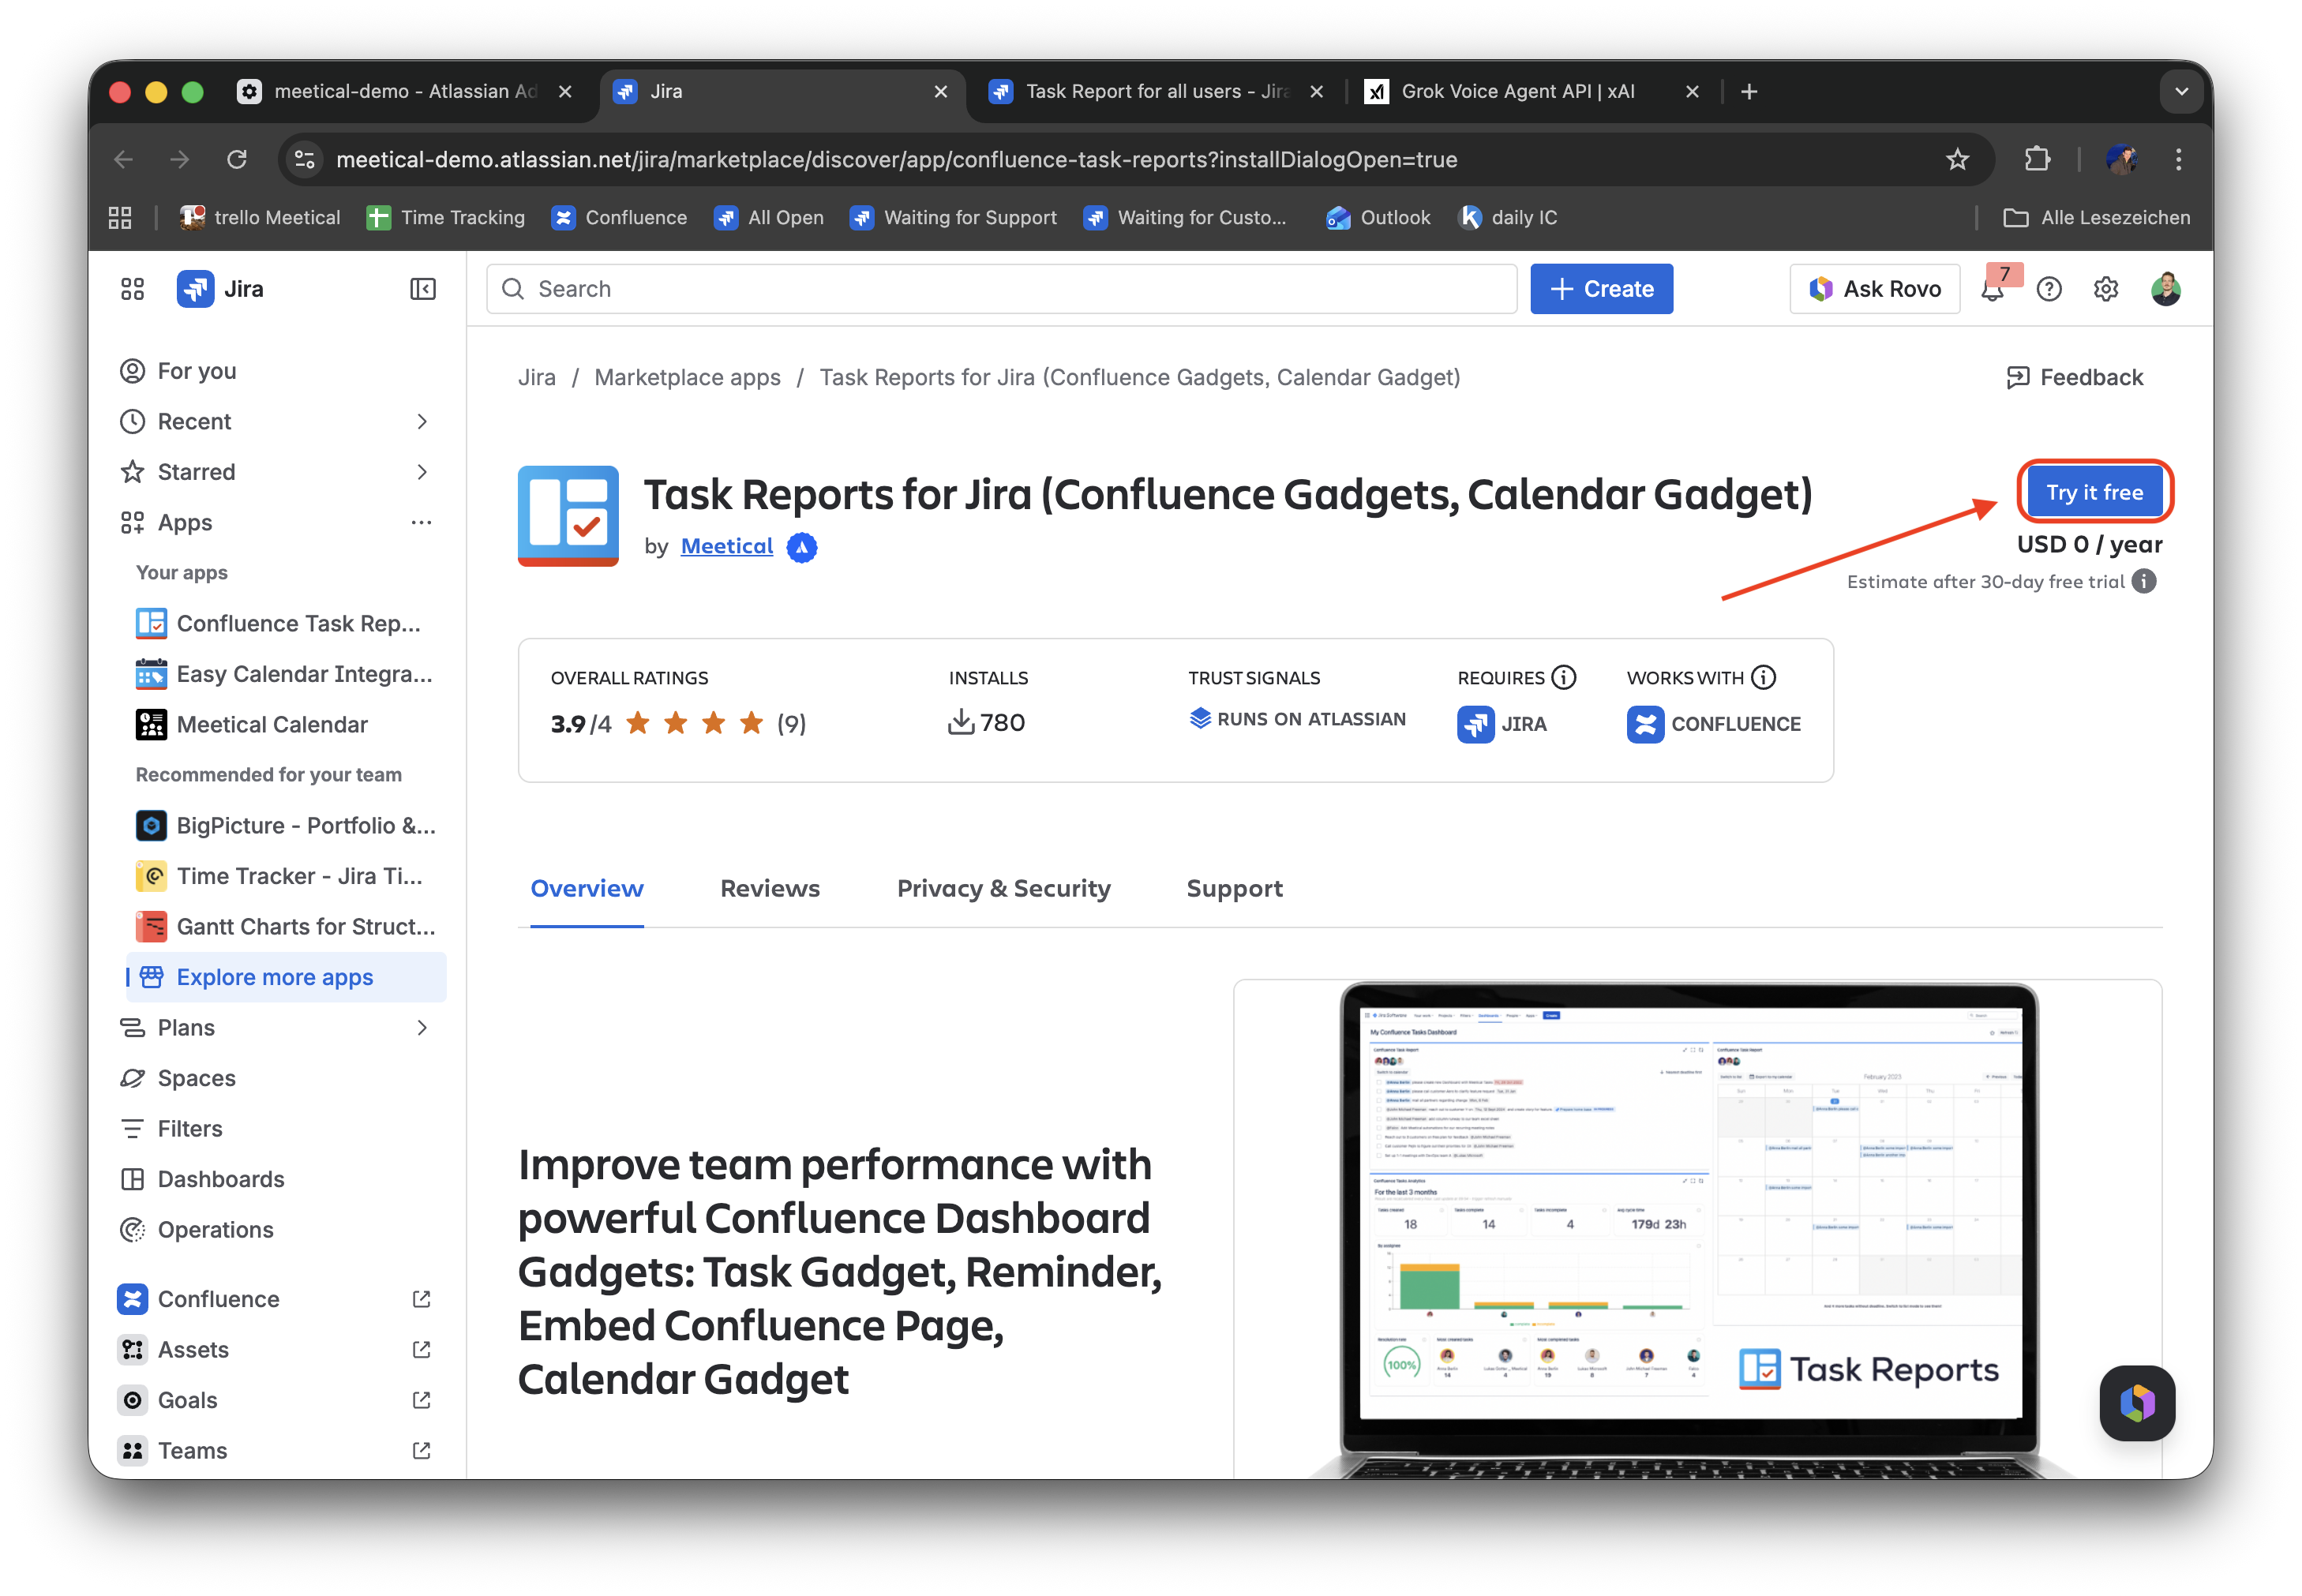This screenshot has height=1596, width=2302.
Task: Switch to the Reviews tab
Action: tap(770, 888)
